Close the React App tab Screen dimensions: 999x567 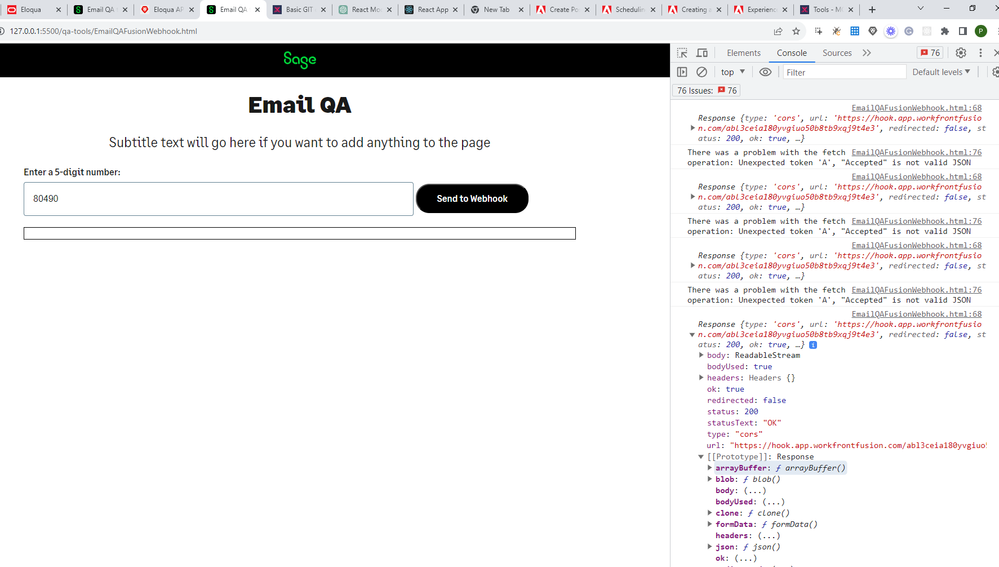[456, 10]
